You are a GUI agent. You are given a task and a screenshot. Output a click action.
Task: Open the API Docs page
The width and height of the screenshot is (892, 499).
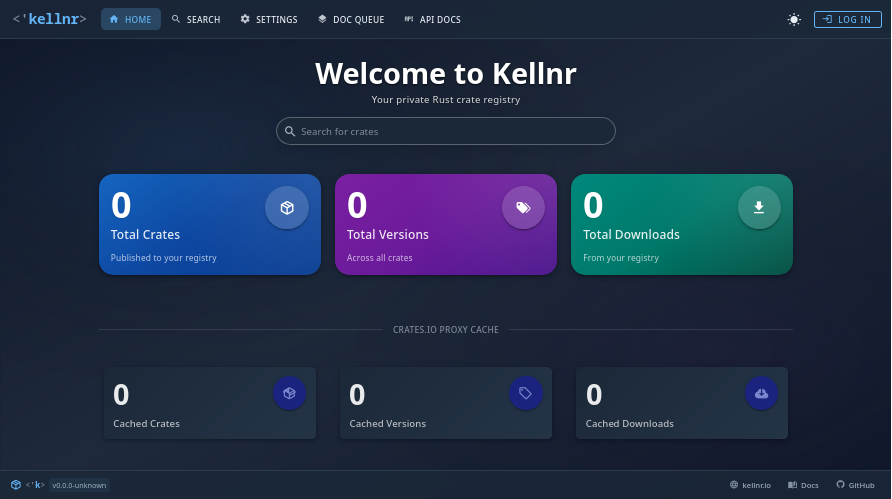point(432,19)
